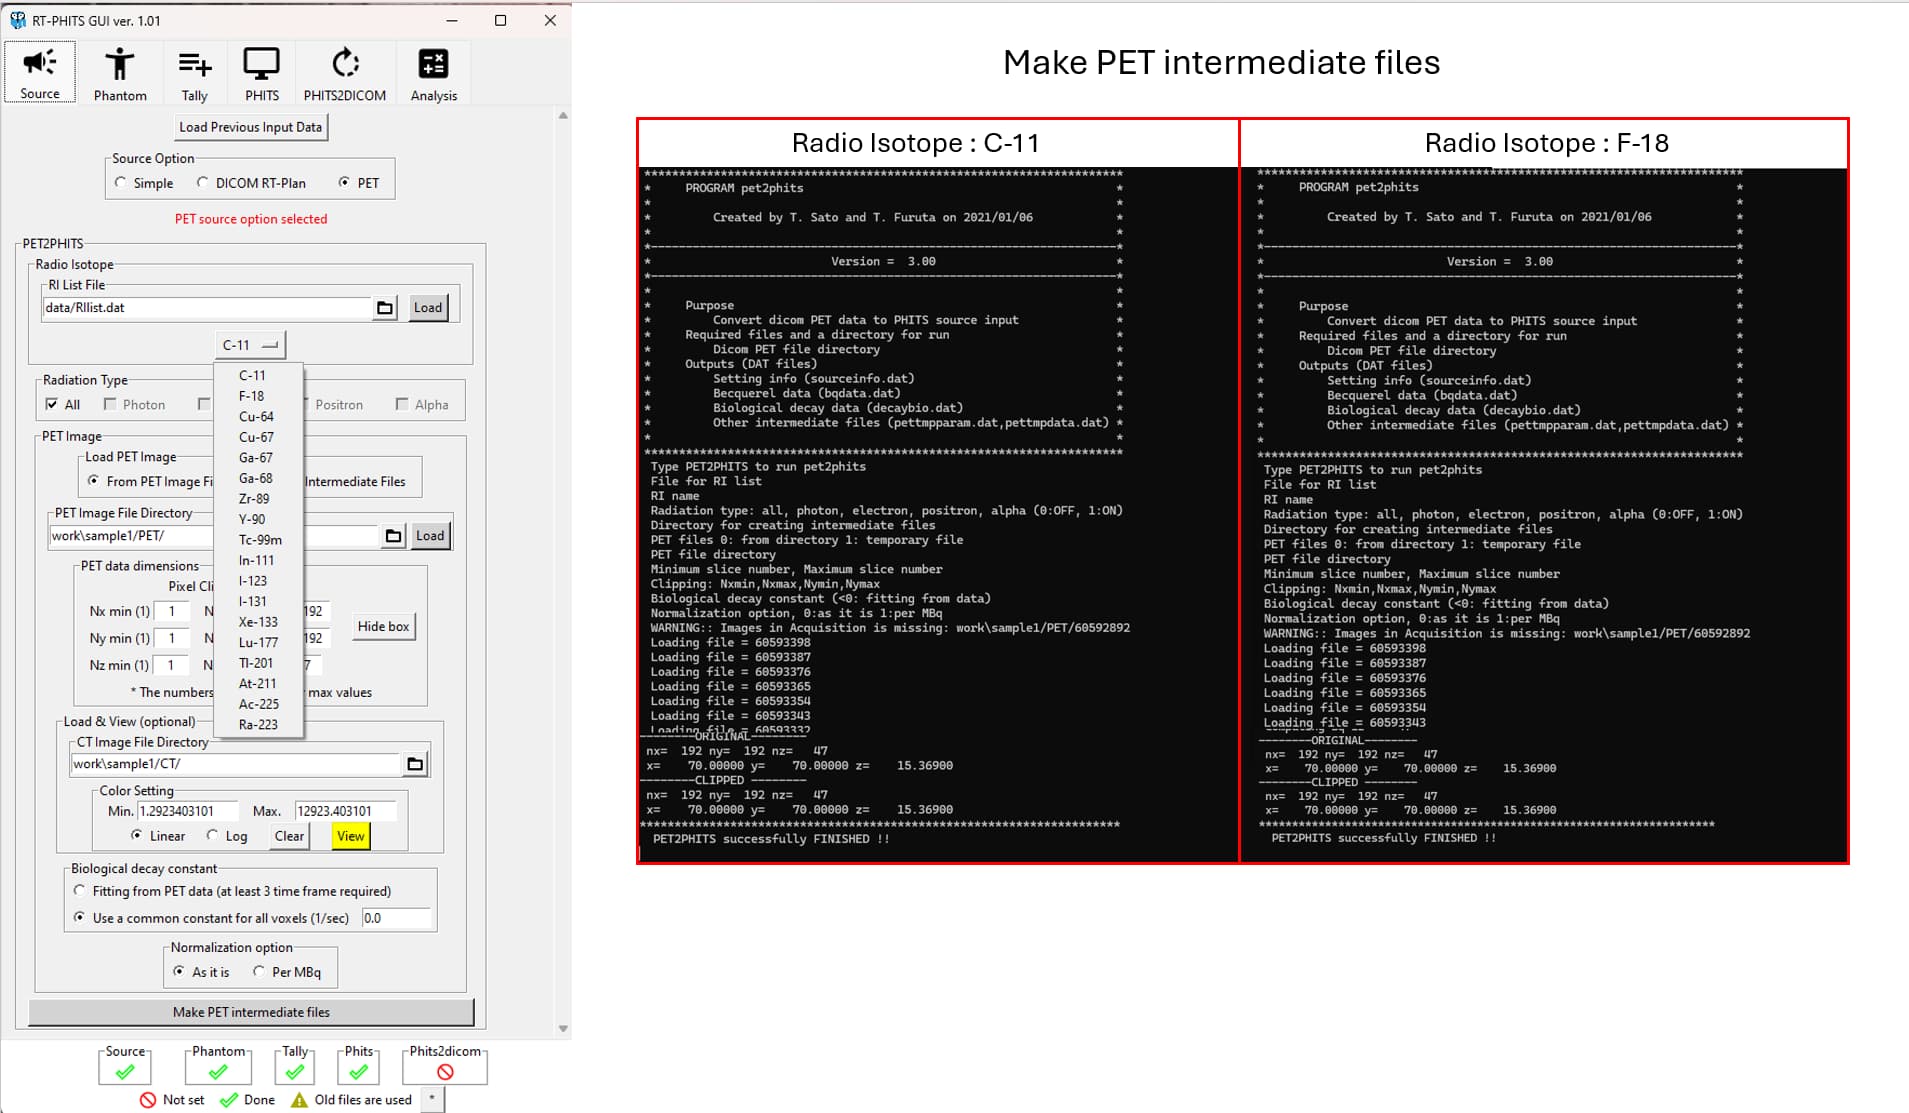Click Load Previous Input Data button
This screenshot has width=1909, height=1113.
(251, 127)
